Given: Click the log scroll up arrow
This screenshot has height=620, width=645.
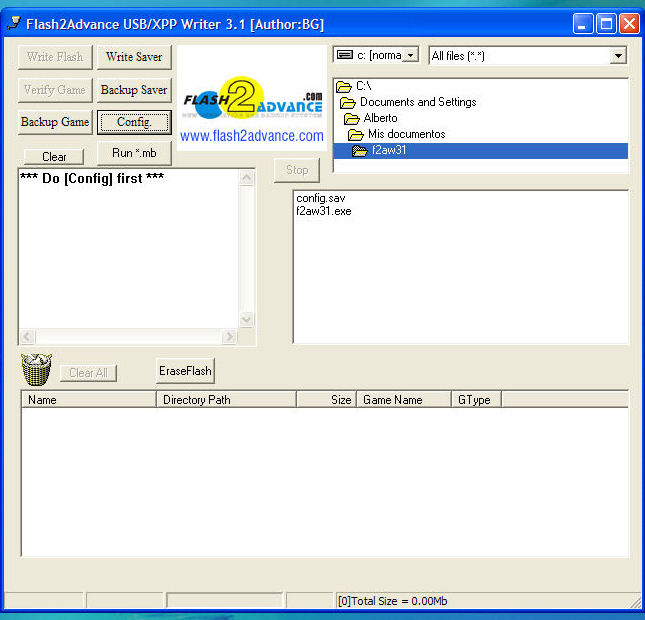Looking at the screenshot, I should pos(246,178).
